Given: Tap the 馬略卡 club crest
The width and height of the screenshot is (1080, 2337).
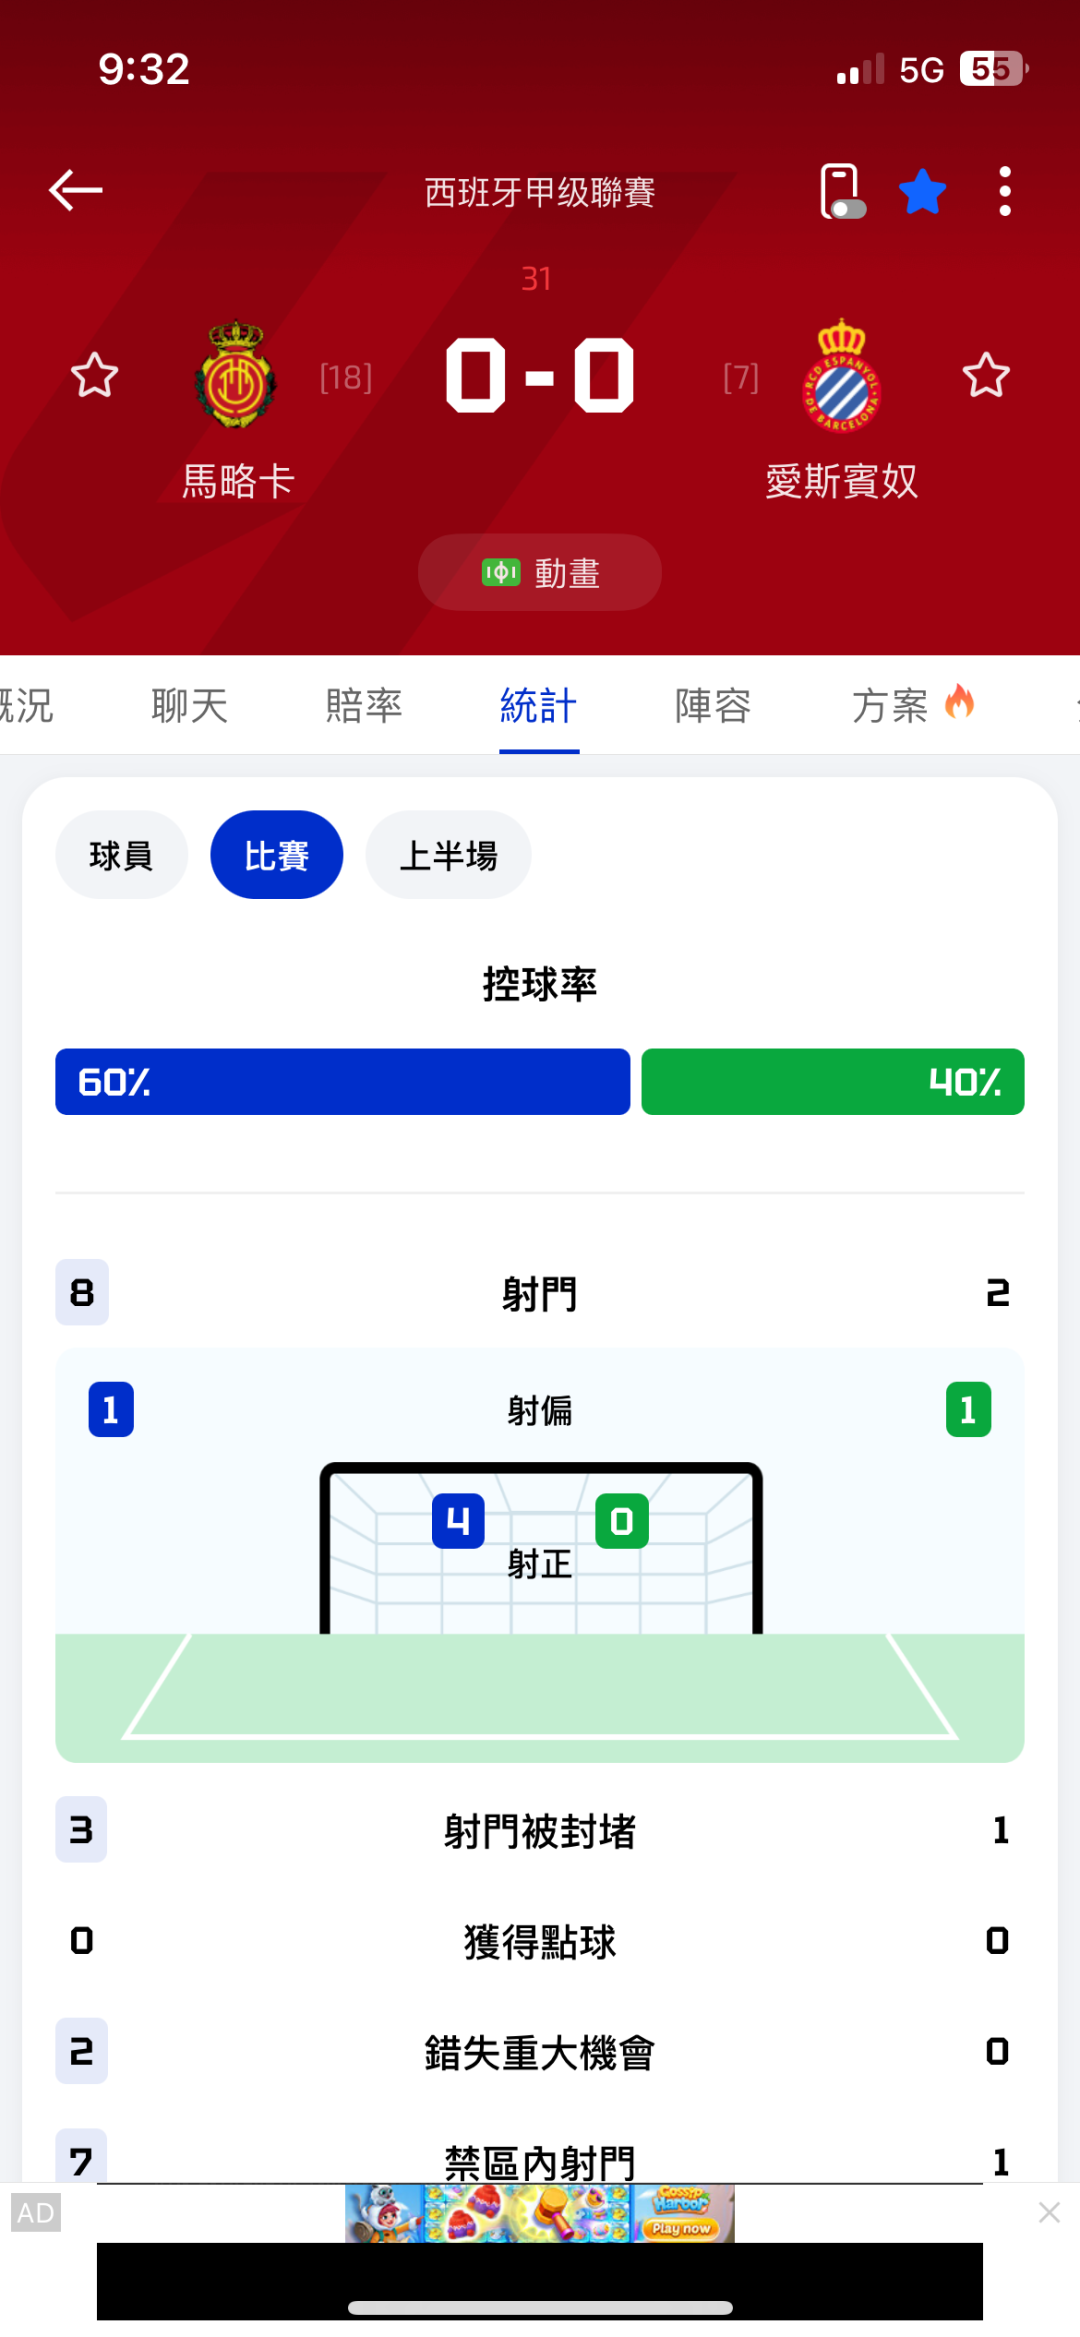Looking at the screenshot, I should click(236, 376).
